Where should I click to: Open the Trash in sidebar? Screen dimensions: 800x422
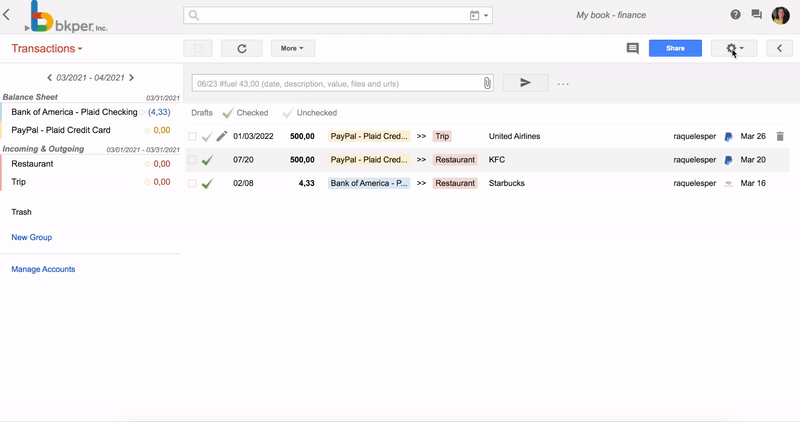coord(21,212)
